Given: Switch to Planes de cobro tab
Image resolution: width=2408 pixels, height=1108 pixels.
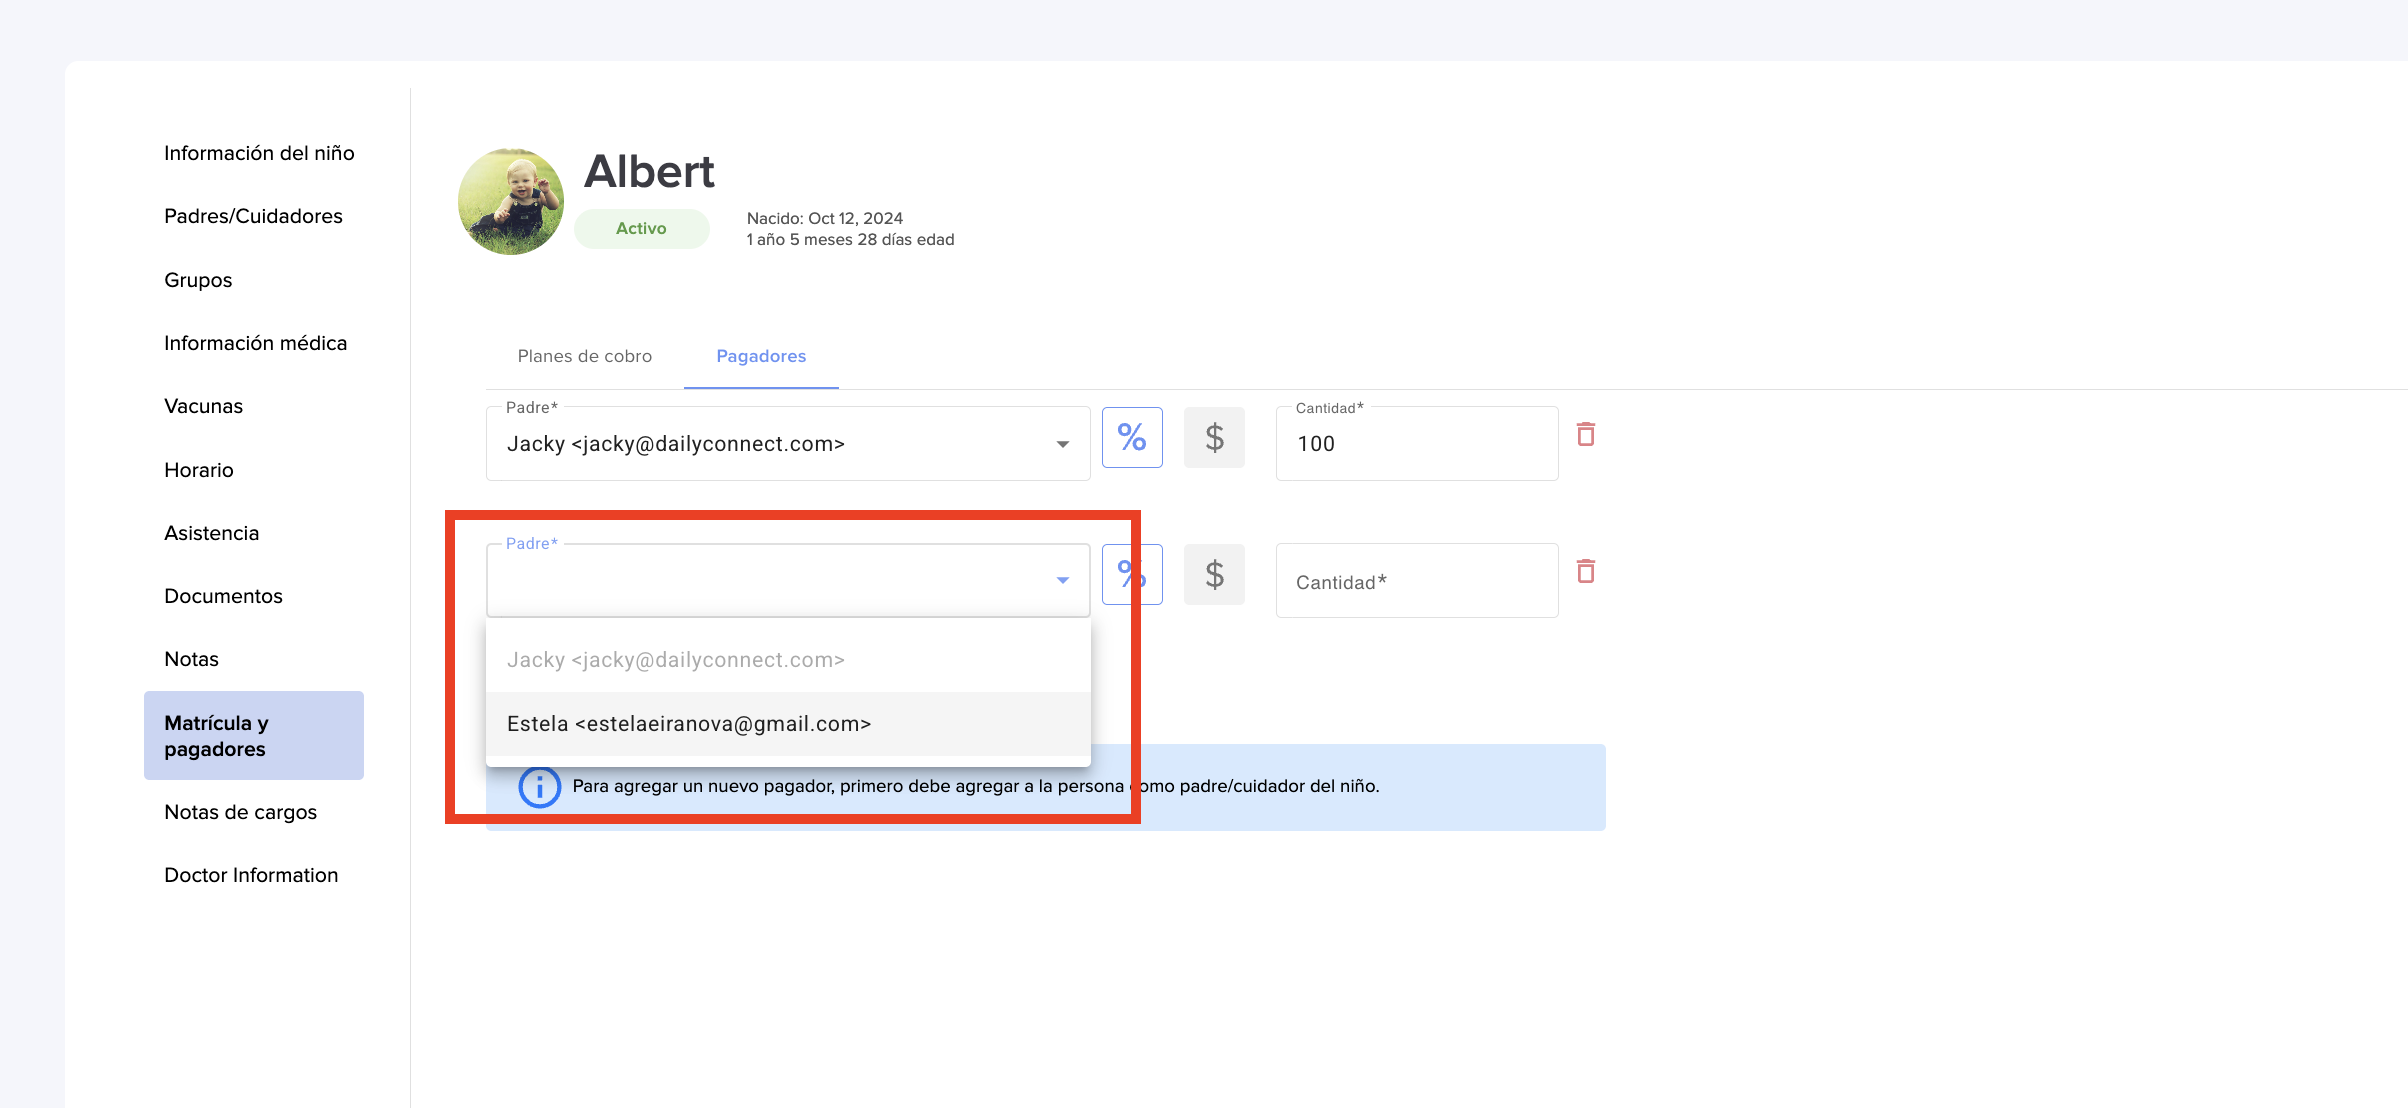Looking at the screenshot, I should (585, 356).
